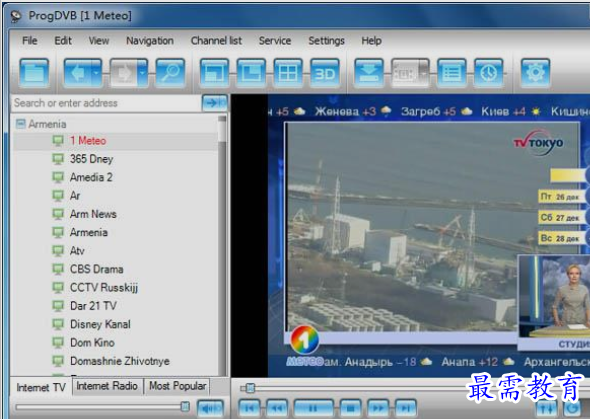Open the File menu
590x419 pixels.
click(x=30, y=41)
